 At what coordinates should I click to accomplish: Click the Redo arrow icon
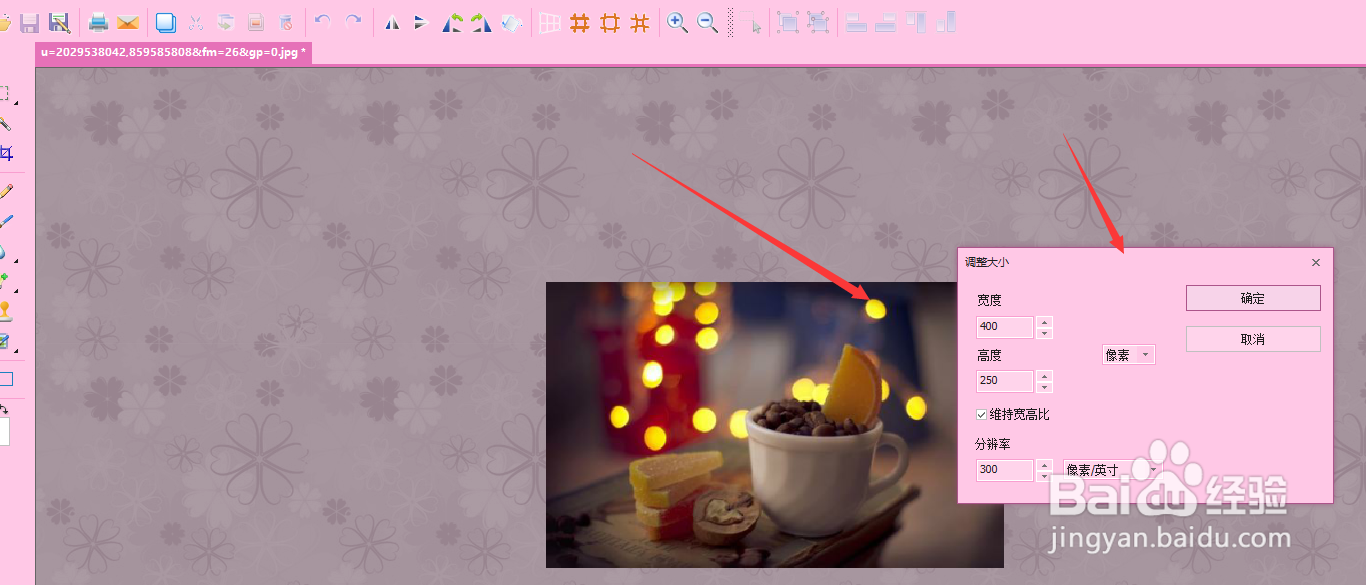tap(353, 21)
